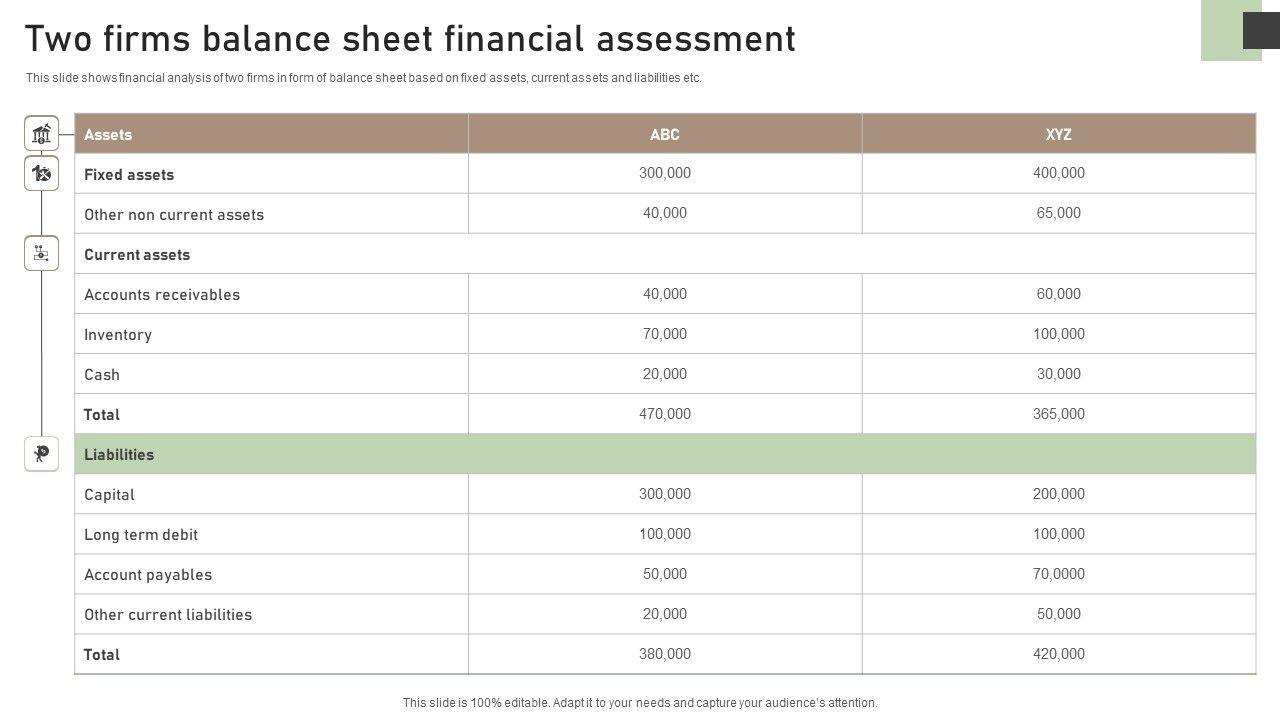Select the icon next to Fixed assets
The width and height of the screenshot is (1280, 720).
click(x=41, y=173)
